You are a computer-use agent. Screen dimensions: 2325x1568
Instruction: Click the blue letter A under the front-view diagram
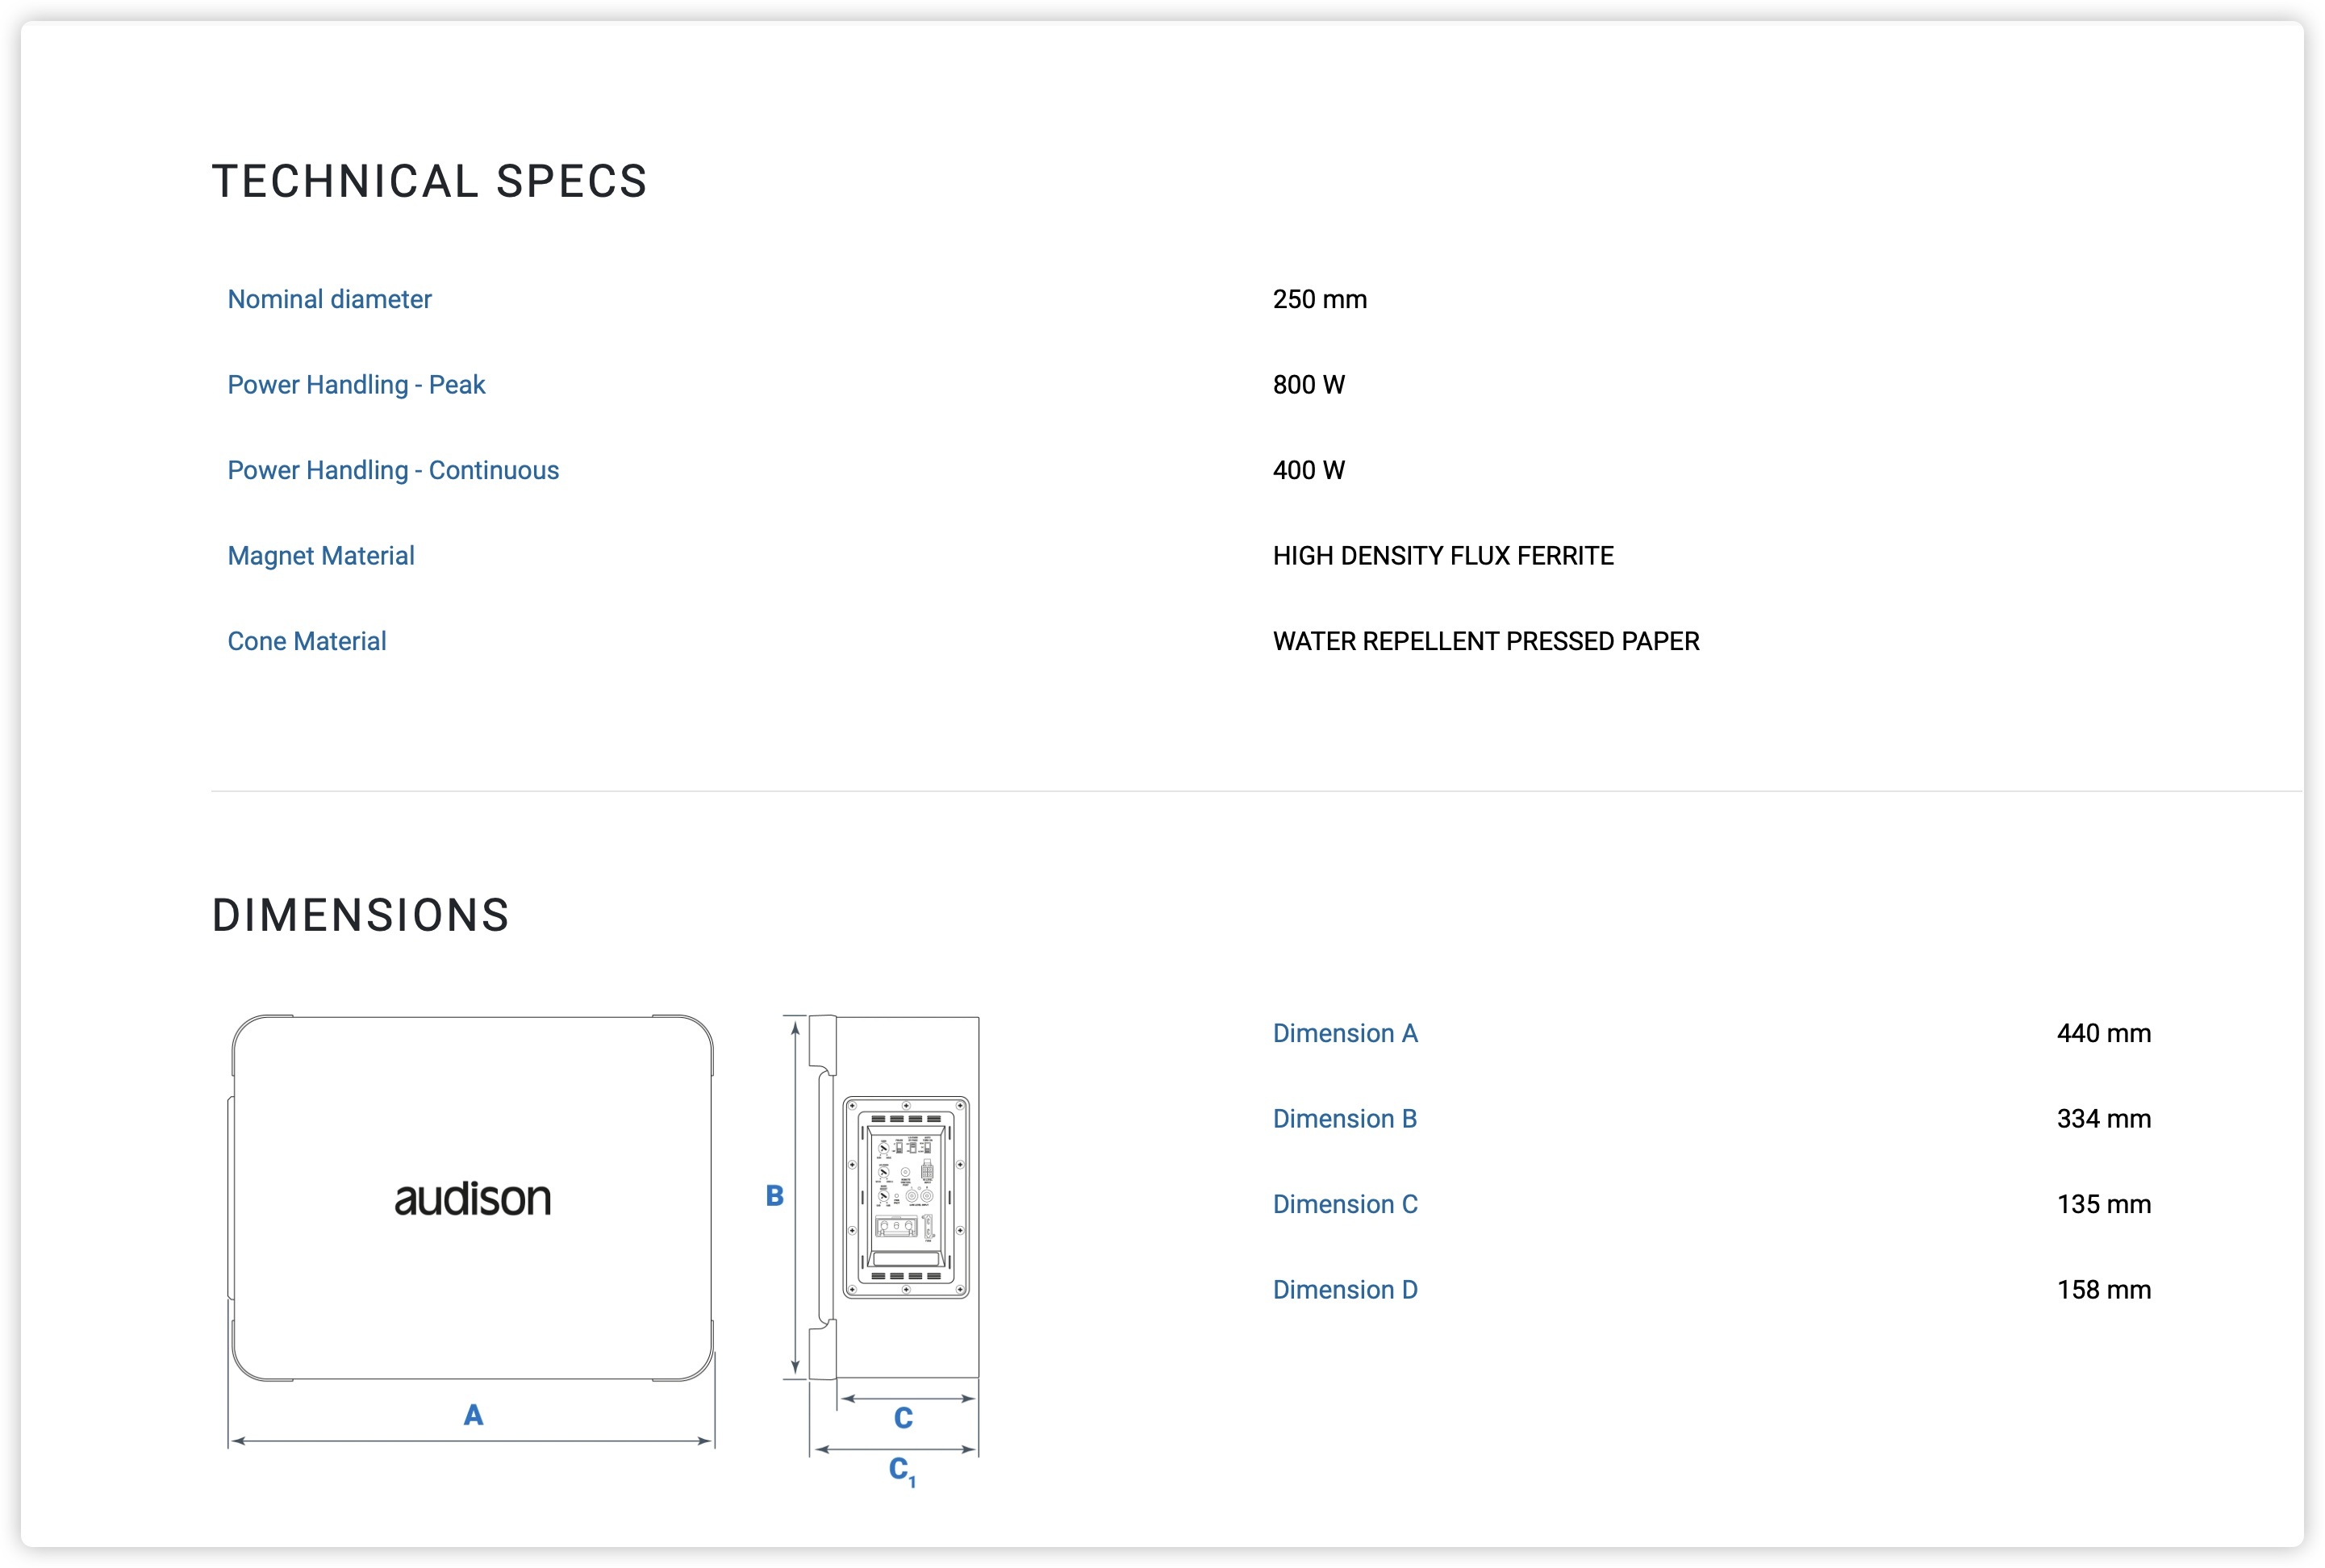pos(473,1415)
